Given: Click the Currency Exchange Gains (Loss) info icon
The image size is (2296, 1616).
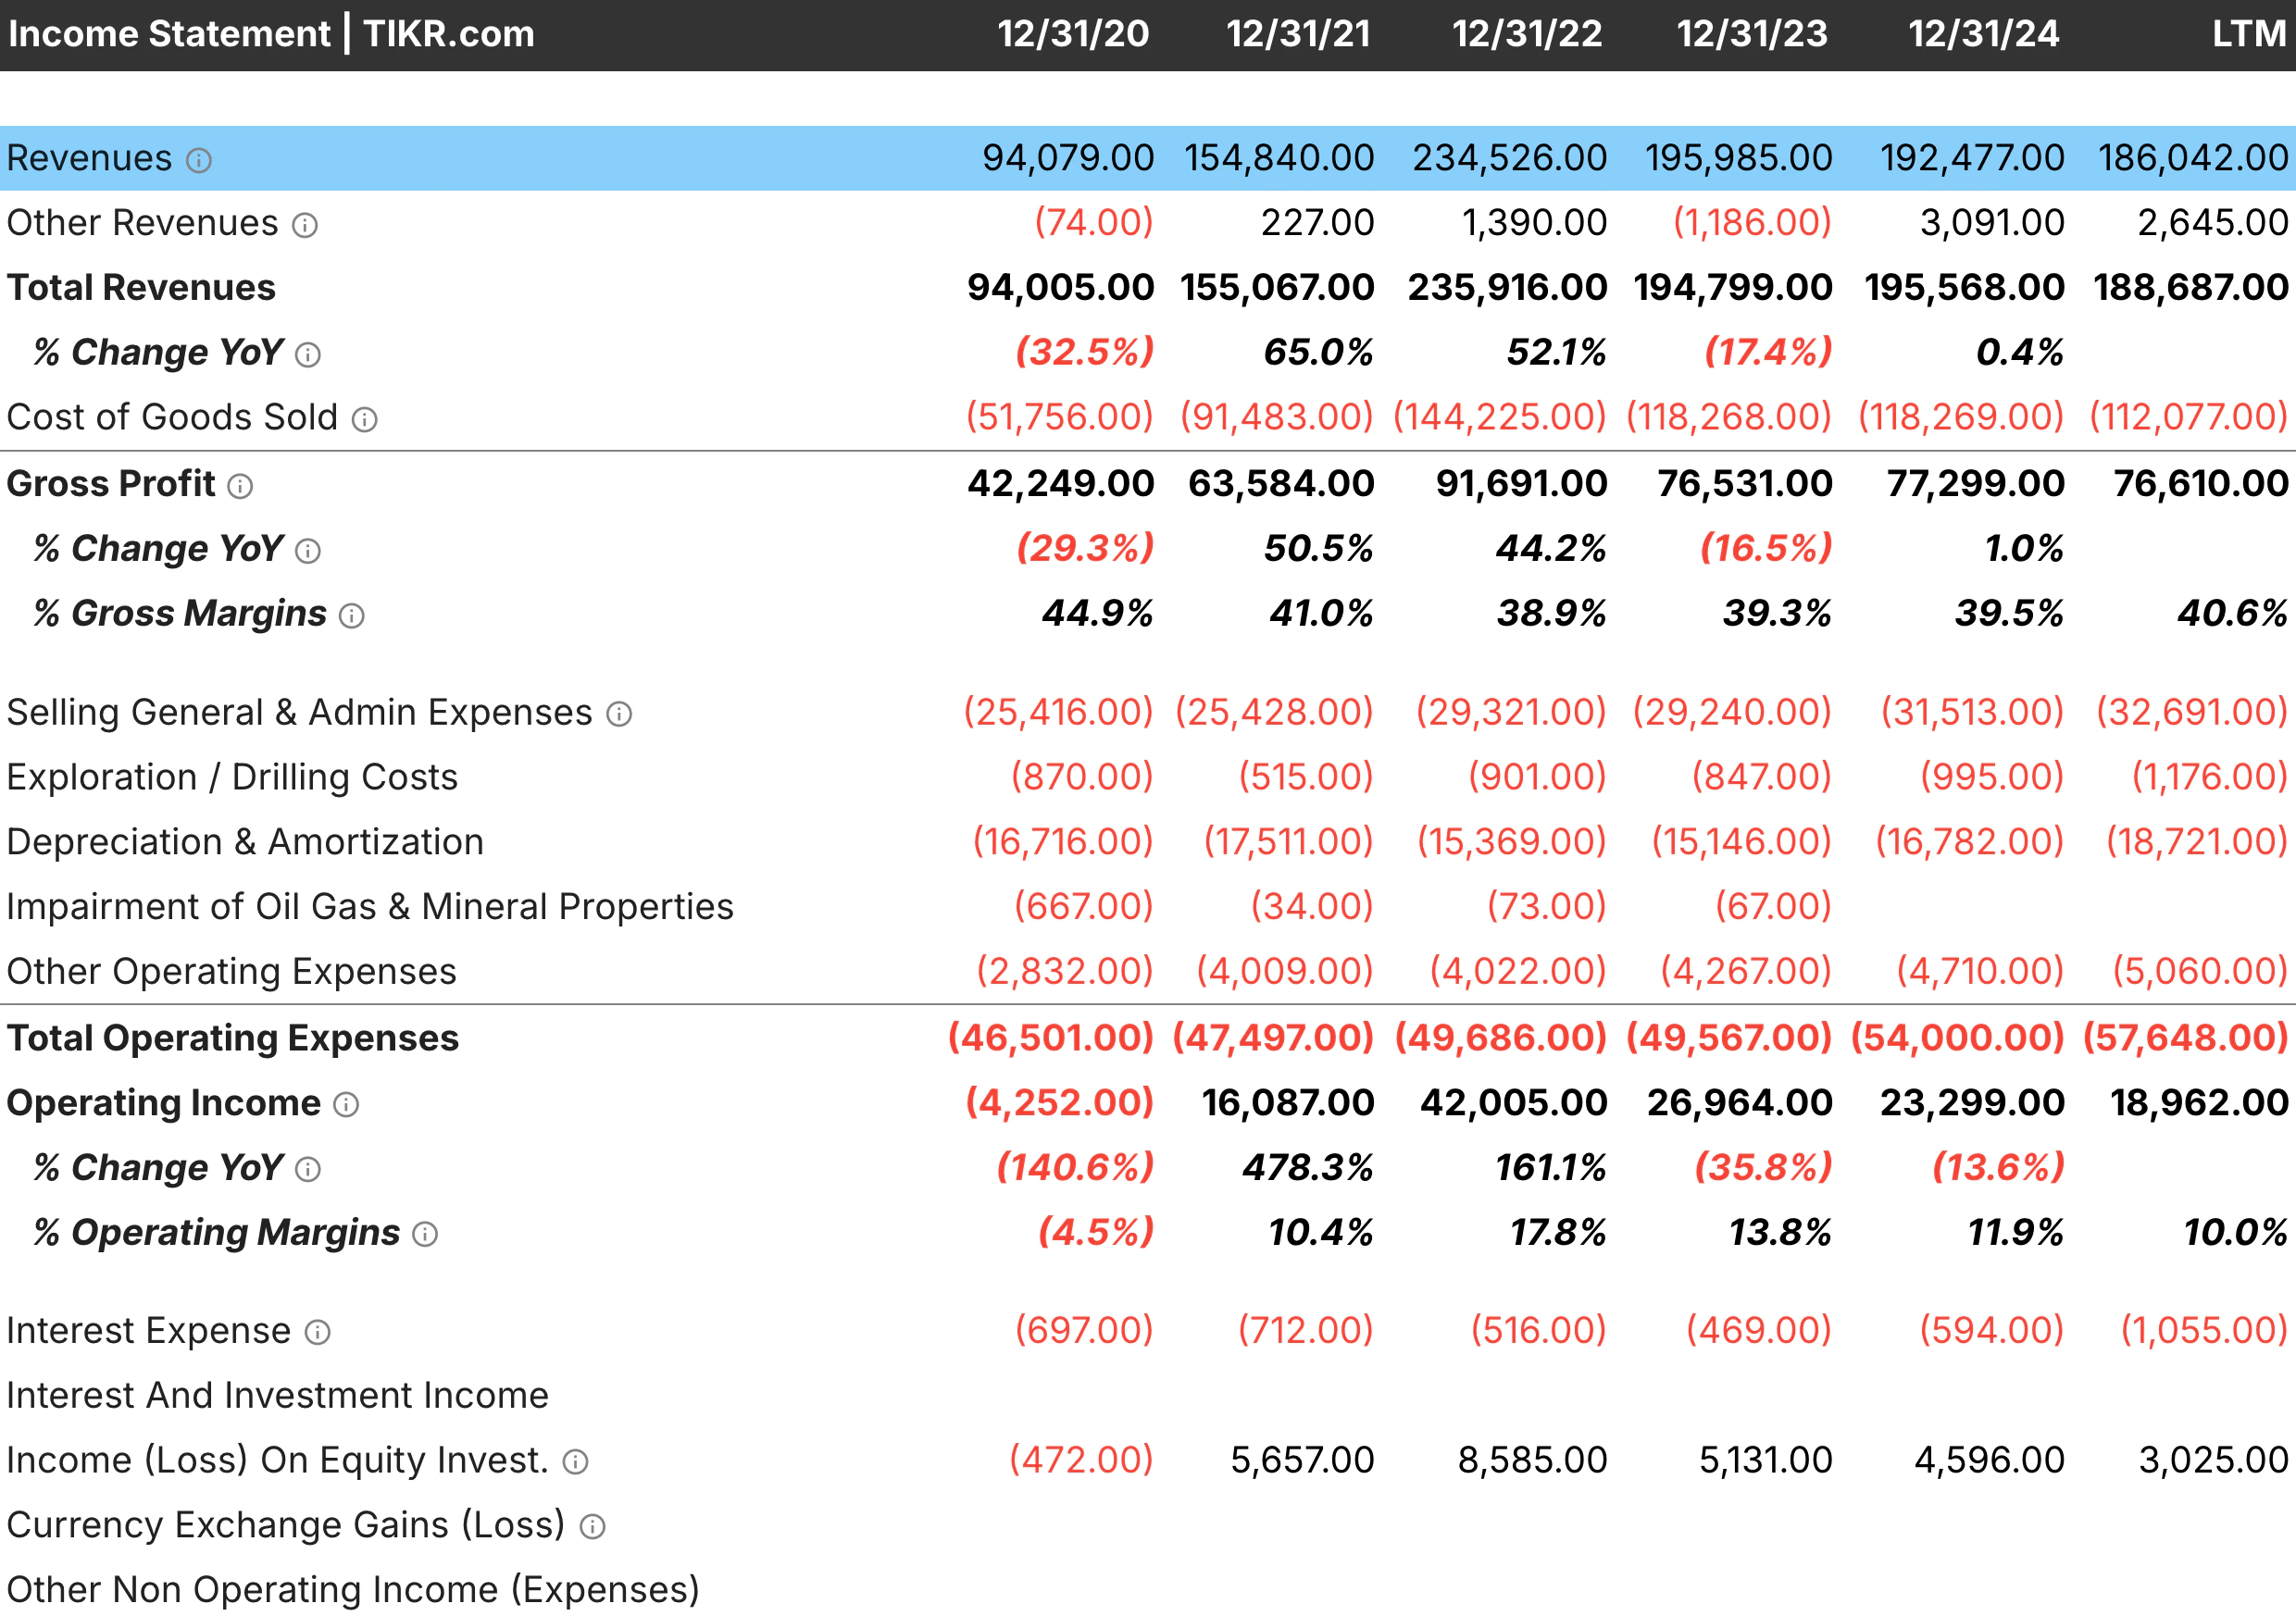Looking at the screenshot, I should click(594, 1524).
